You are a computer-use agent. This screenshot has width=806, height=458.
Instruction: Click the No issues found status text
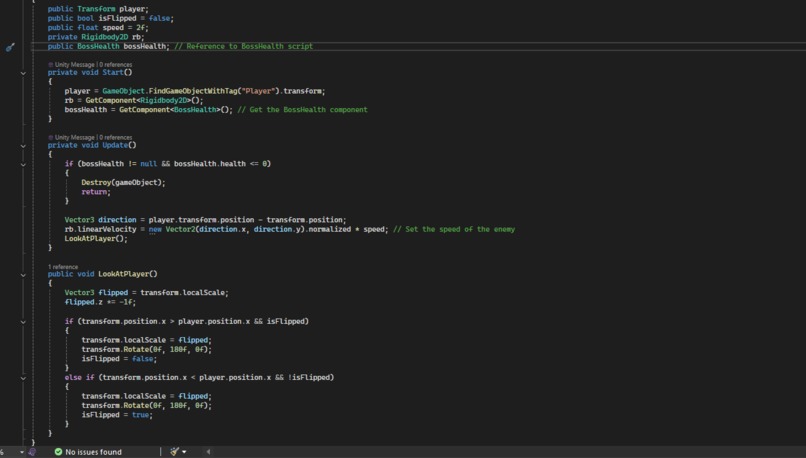pyautogui.click(x=94, y=452)
